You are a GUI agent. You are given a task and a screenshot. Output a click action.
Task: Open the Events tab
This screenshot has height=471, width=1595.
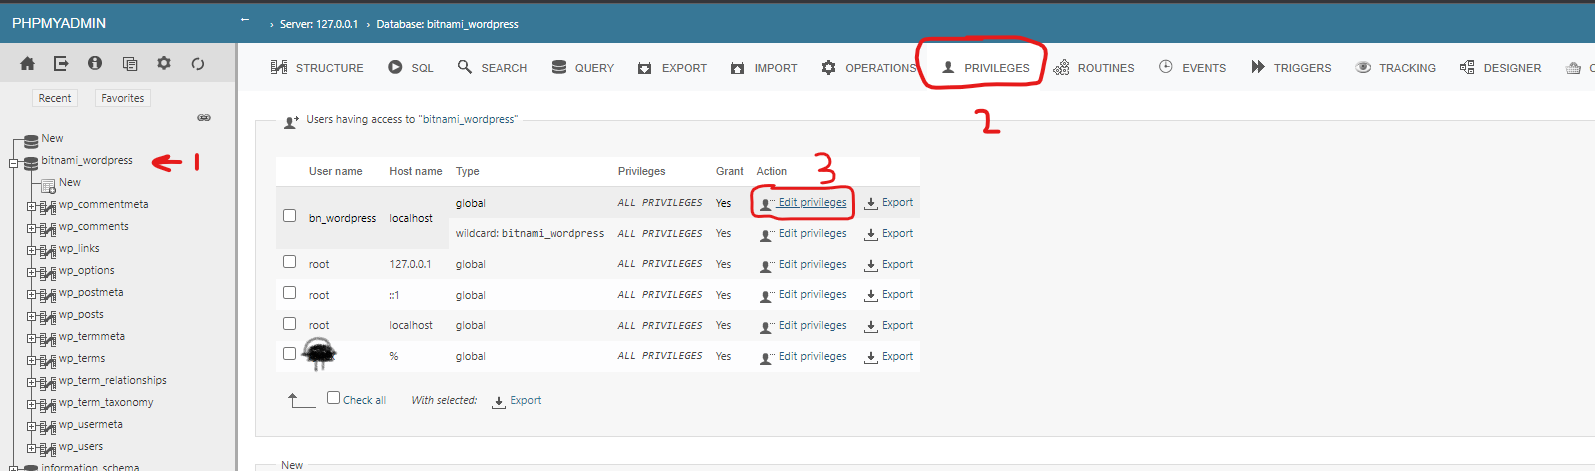click(x=1192, y=68)
